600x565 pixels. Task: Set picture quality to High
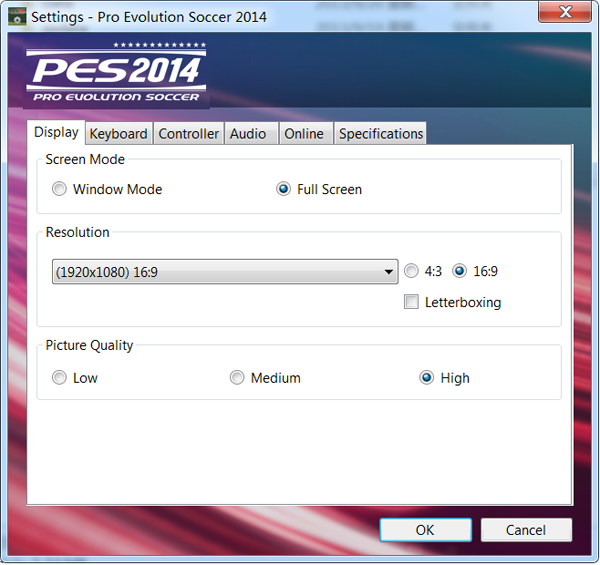tap(426, 378)
